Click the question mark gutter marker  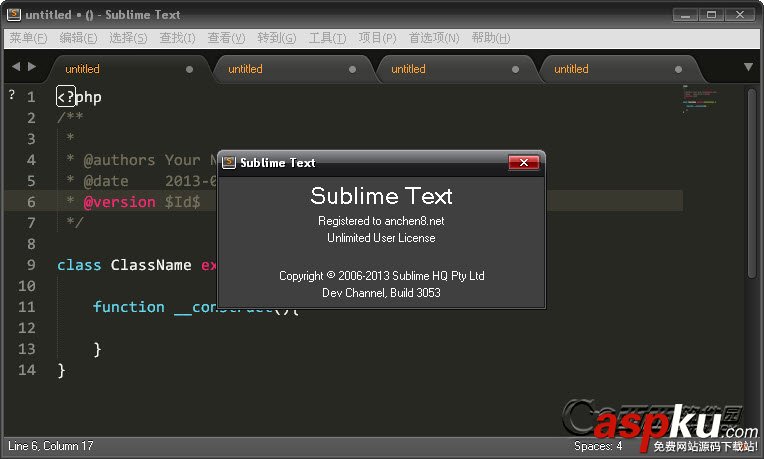click(x=12, y=95)
